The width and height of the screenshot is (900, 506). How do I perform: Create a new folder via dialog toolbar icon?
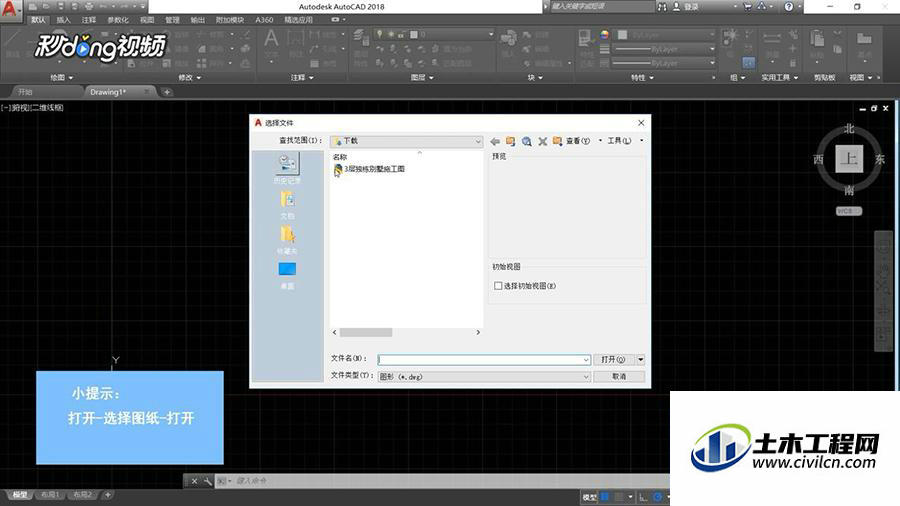(557, 141)
